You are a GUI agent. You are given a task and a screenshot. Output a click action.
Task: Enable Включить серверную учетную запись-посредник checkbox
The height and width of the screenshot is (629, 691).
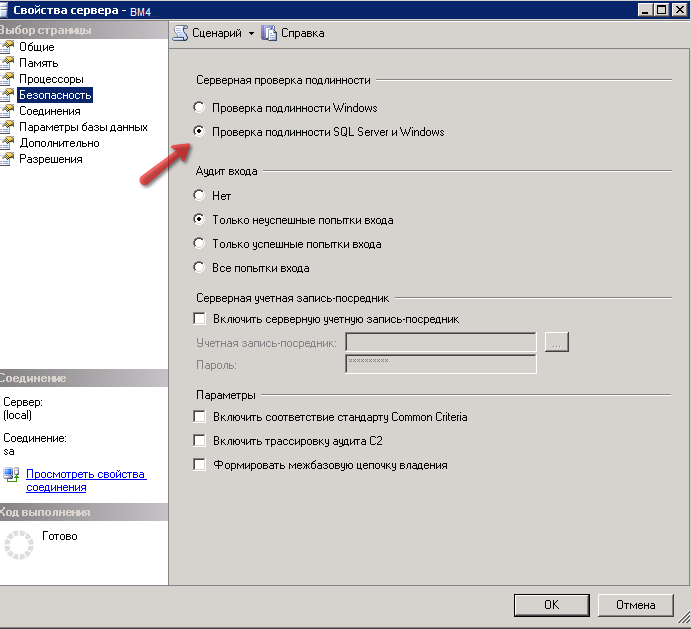(x=200, y=319)
